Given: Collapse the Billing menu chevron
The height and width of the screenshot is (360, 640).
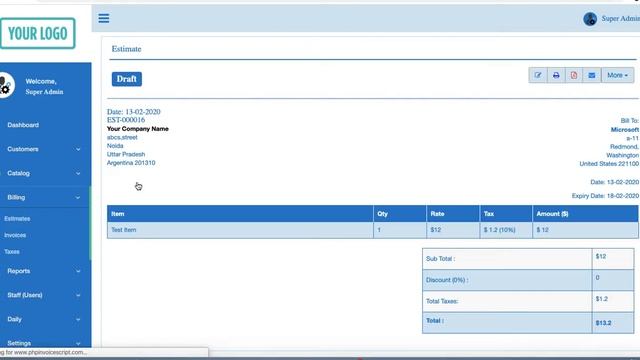Looking at the screenshot, I should (78, 198).
